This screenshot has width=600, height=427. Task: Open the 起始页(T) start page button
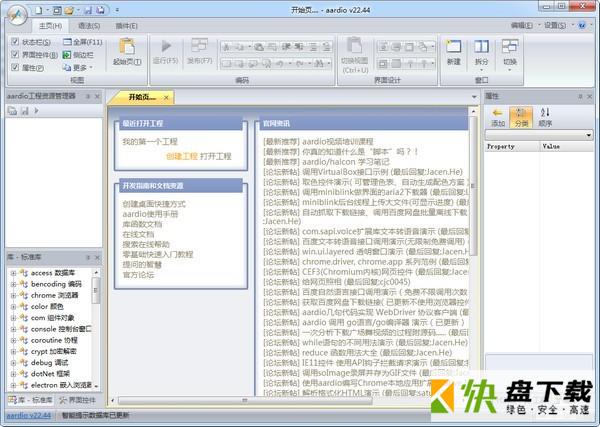click(x=127, y=52)
